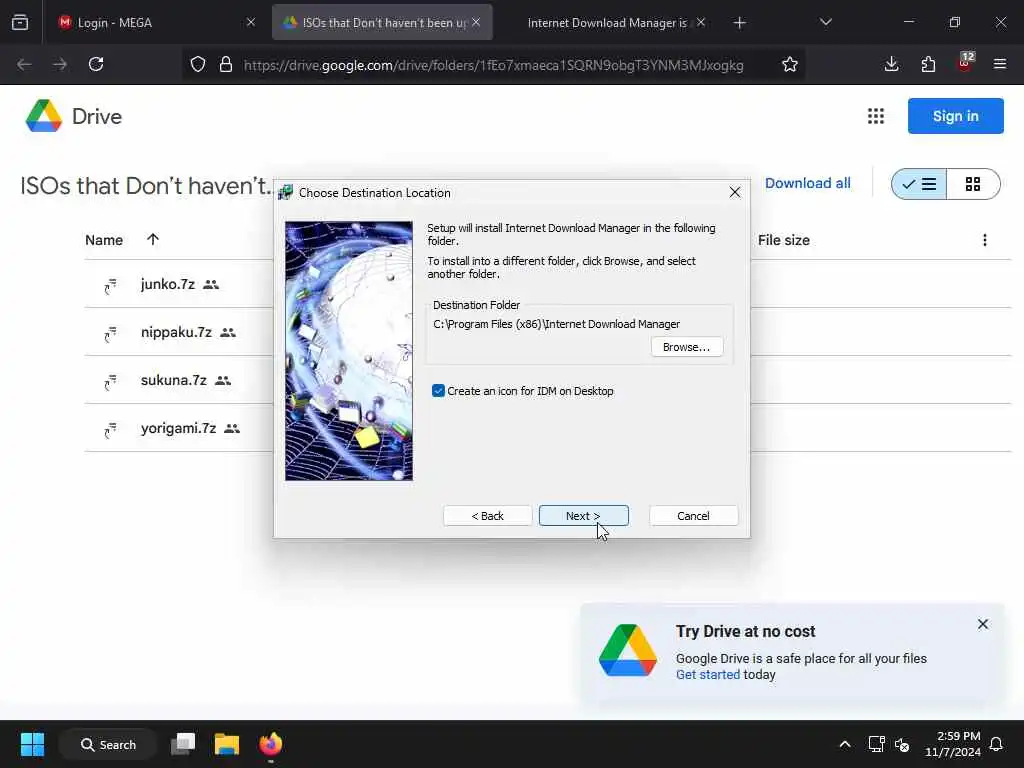Go Back in the IDM setup dialog
This screenshot has height=768, width=1024.
coord(487,516)
